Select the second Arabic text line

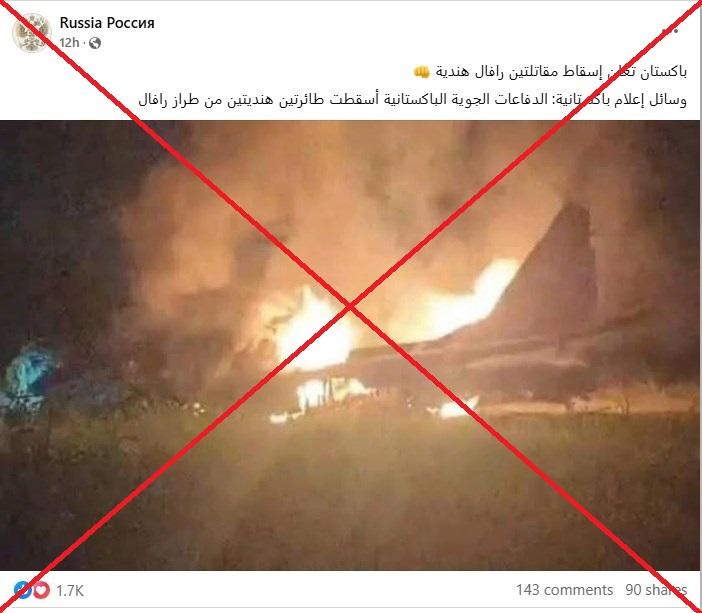coord(412,99)
